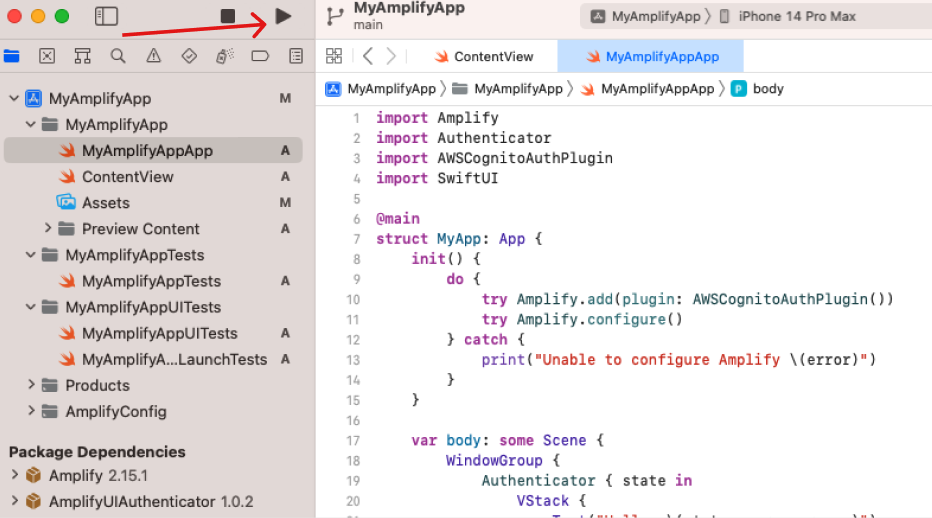Expand the AmplifyConfig folder
The image size is (932, 518).
tap(31, 411)
